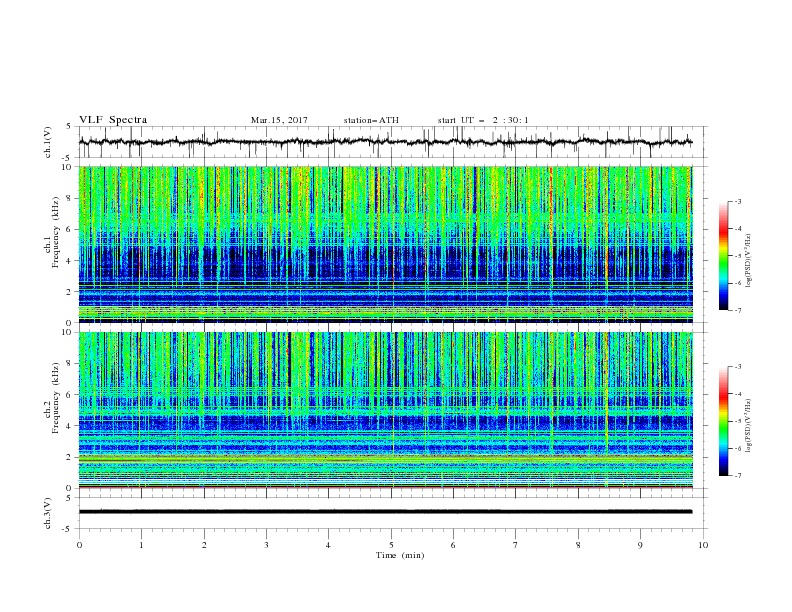
Task: Click the ch.1 spectrogram "4" kHz tick label
Action: click(71, 261)
